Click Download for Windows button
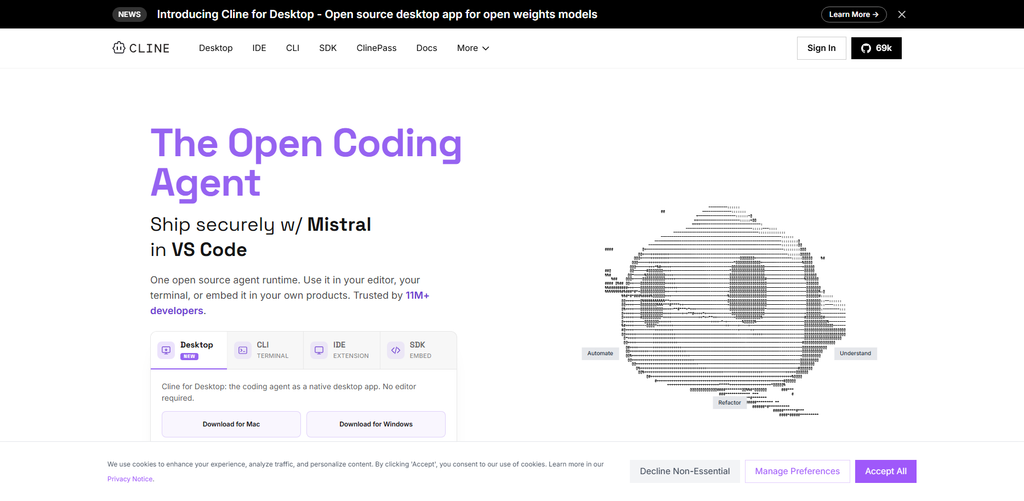The height and width of the screenshot is (501, 1024). [376, 424]
